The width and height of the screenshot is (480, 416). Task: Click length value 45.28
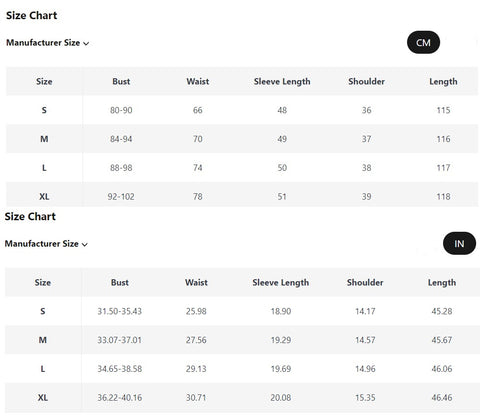coord(442,311)
